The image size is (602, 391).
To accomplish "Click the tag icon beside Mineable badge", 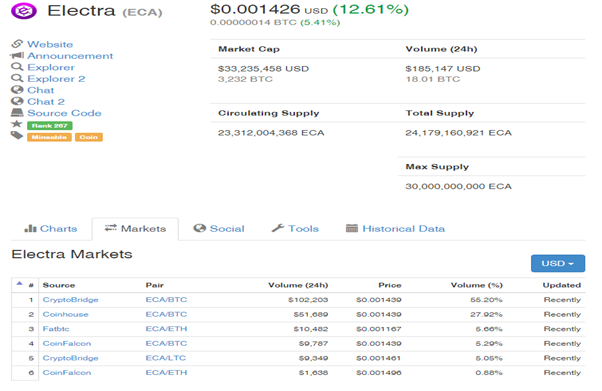I will coord(17,135).
